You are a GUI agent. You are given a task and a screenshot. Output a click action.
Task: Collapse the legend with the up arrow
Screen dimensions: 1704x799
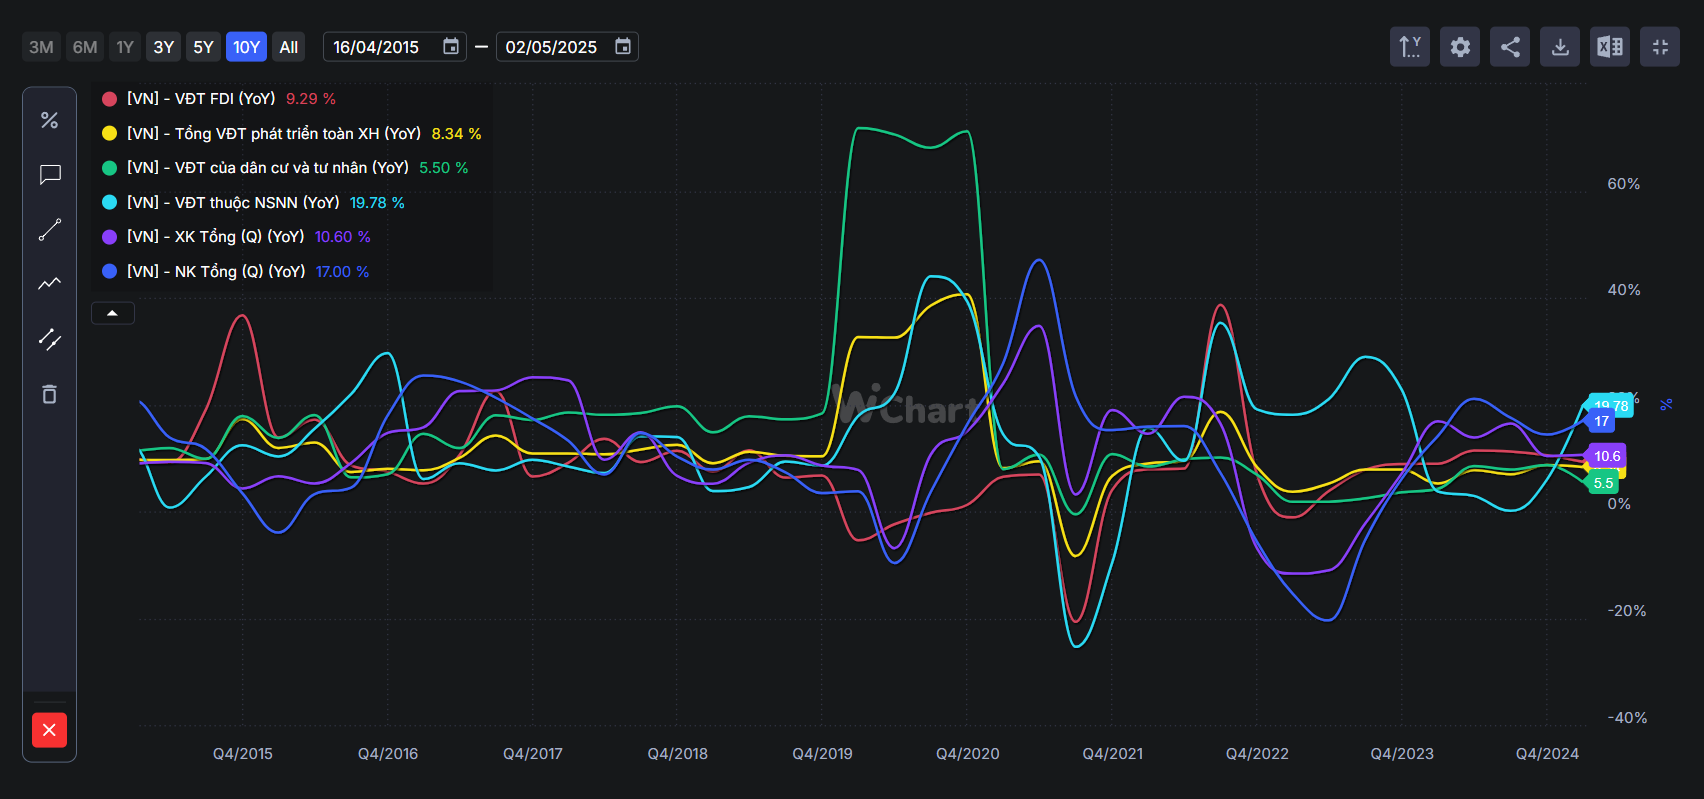pyautogui.click(x=113, y=314)
